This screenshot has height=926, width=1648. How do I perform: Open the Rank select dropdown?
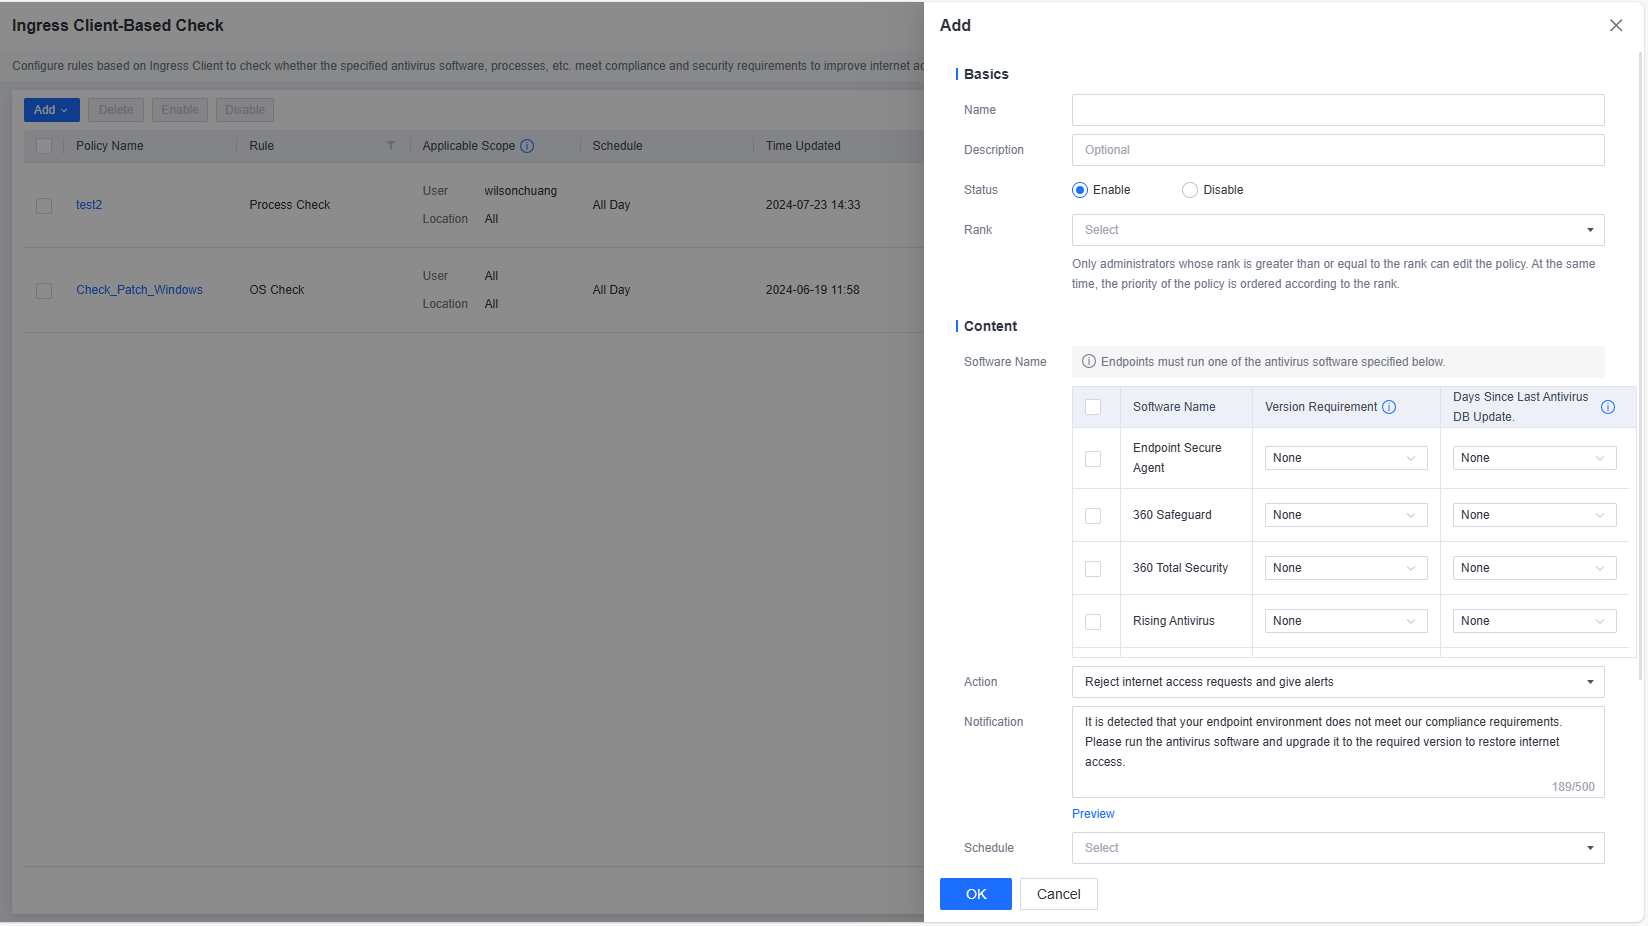tap(1338, 230)
